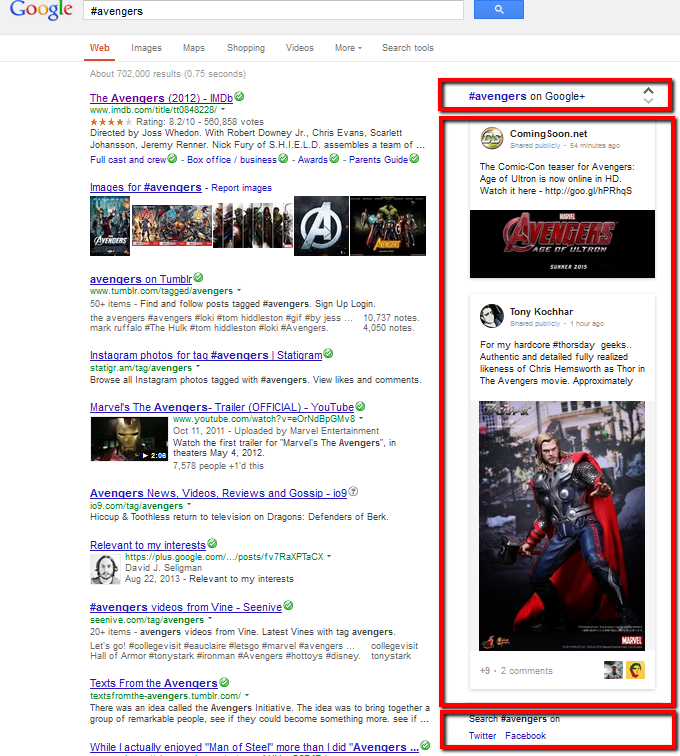Click first commenter avatar on Thor post
The height and width of the screenshot is (756, 680).
[613, 670]
